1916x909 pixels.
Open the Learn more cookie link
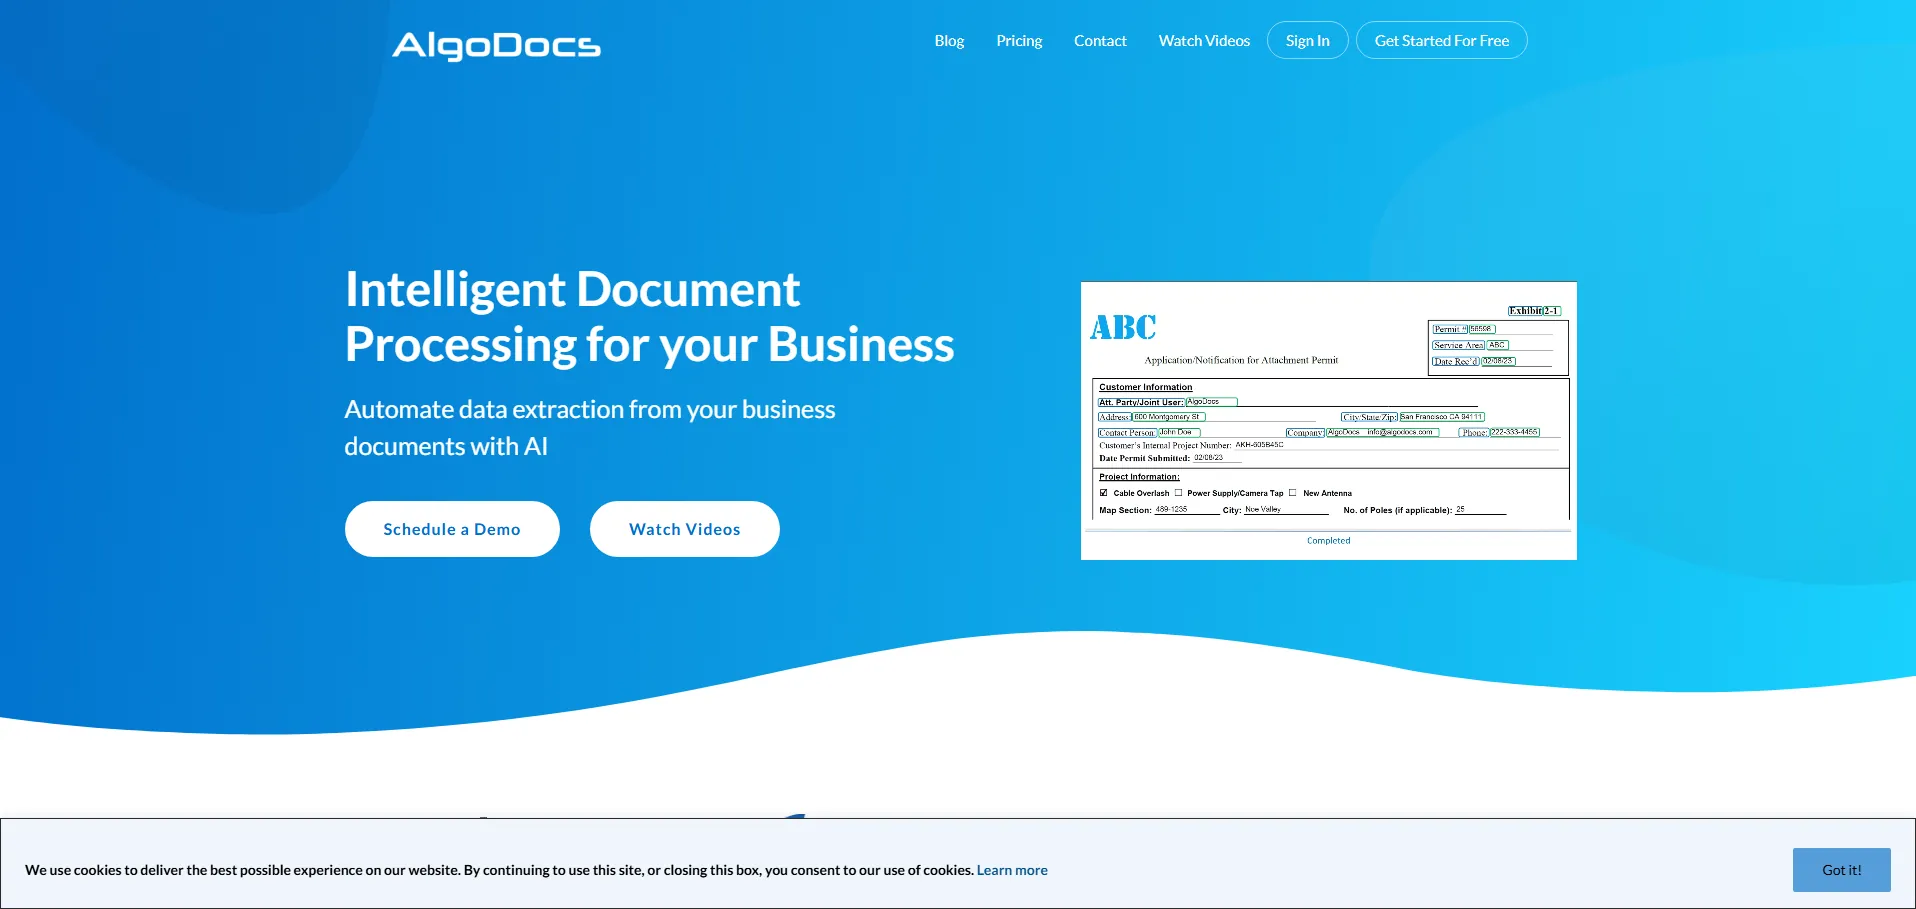(x=1012, y=870)
